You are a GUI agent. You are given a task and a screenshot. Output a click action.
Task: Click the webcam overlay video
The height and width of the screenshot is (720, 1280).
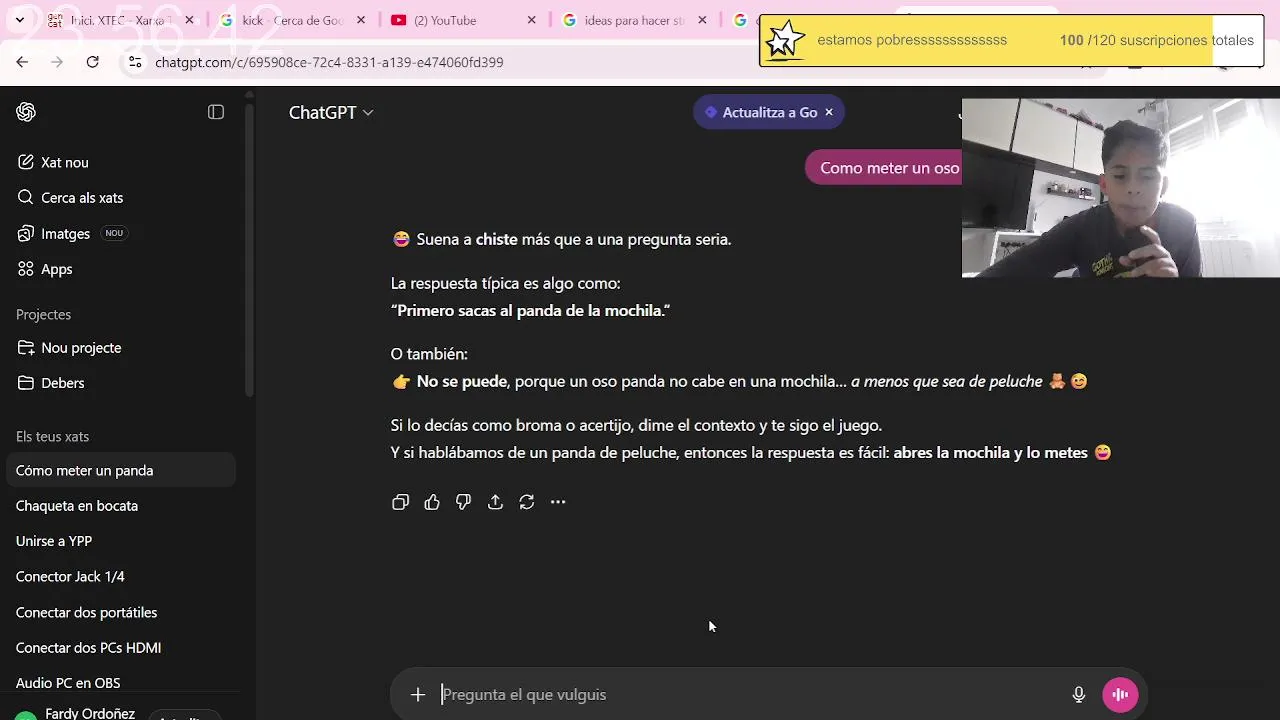(1120, 188)
